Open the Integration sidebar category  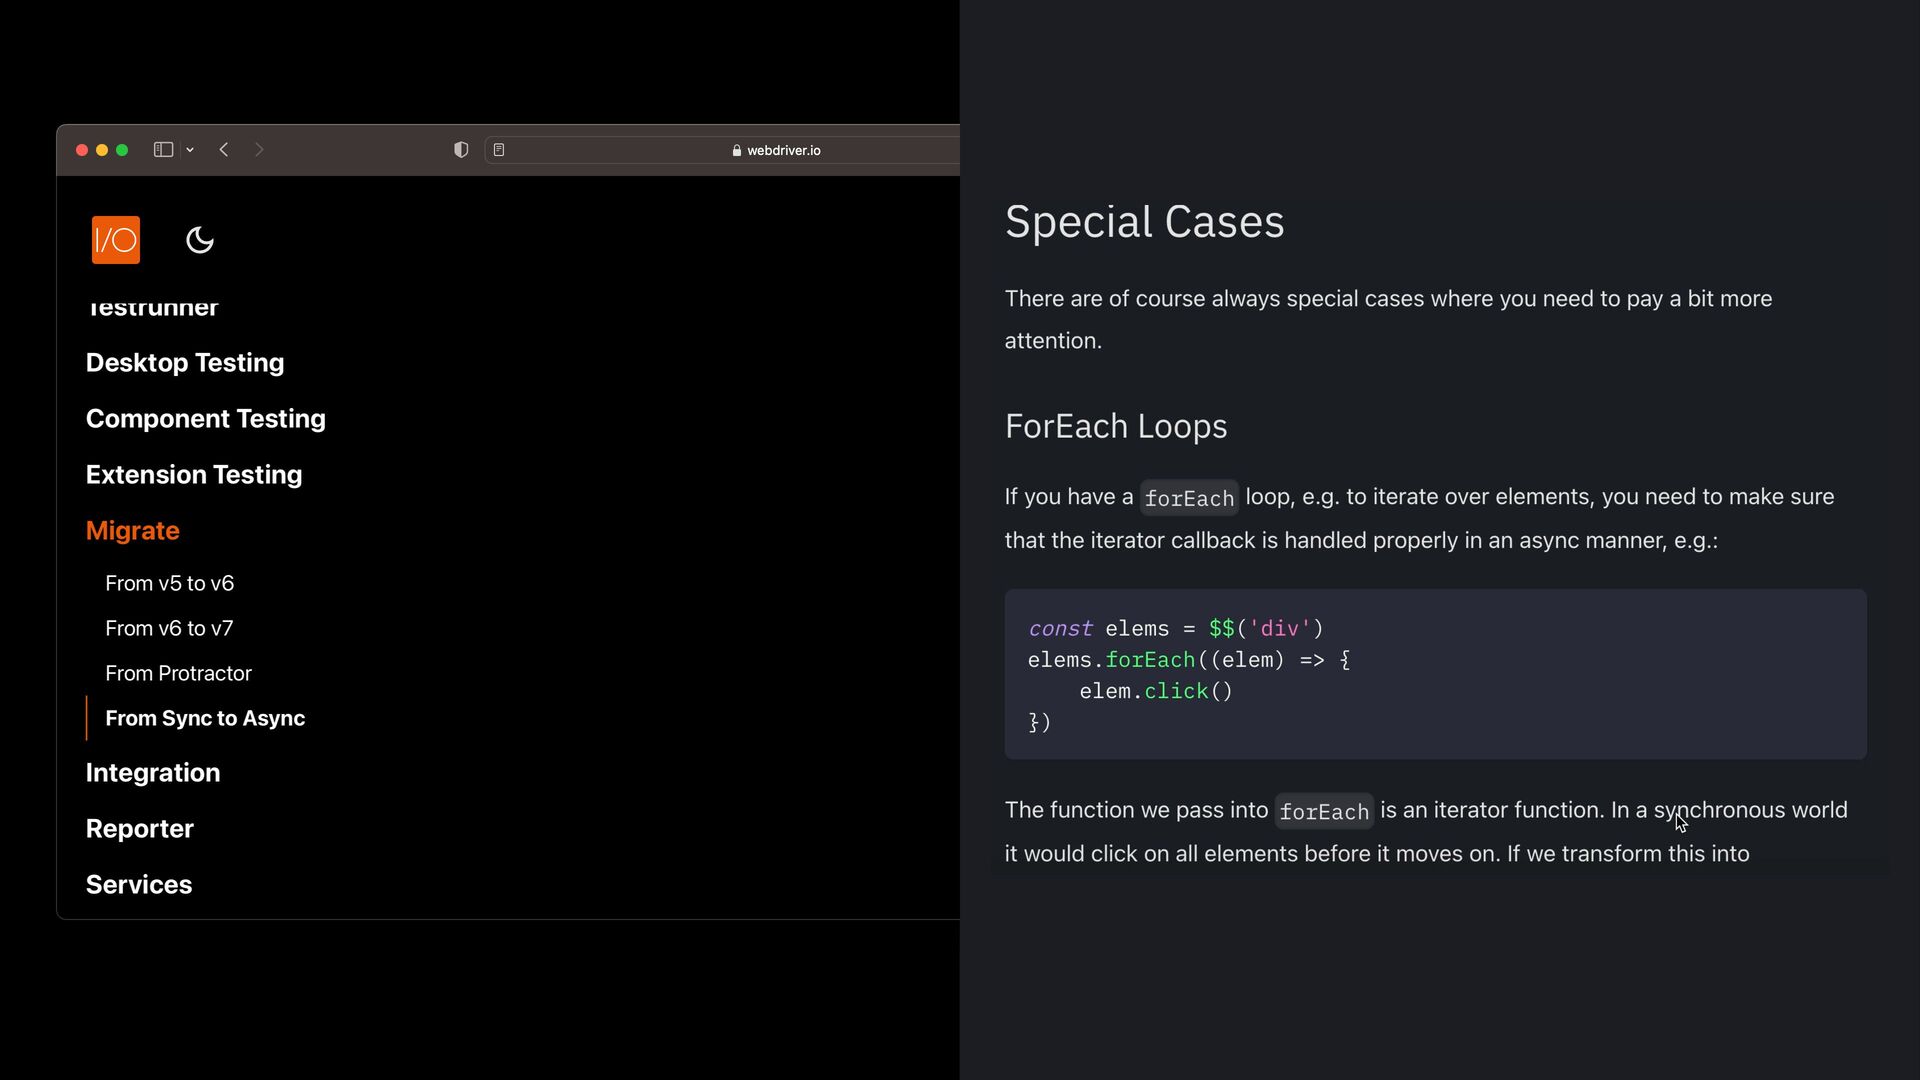point(153,772)
